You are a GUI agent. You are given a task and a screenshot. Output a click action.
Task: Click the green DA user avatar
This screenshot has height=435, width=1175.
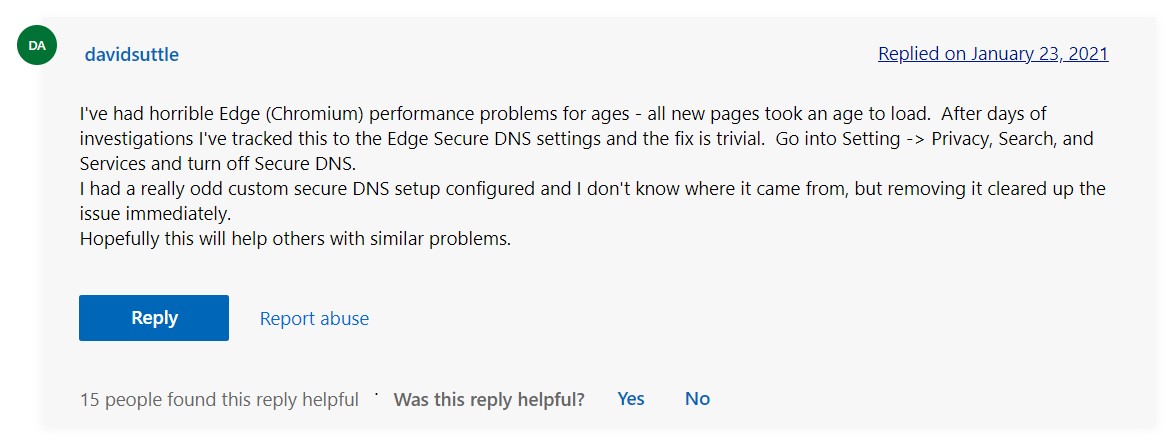37,46
